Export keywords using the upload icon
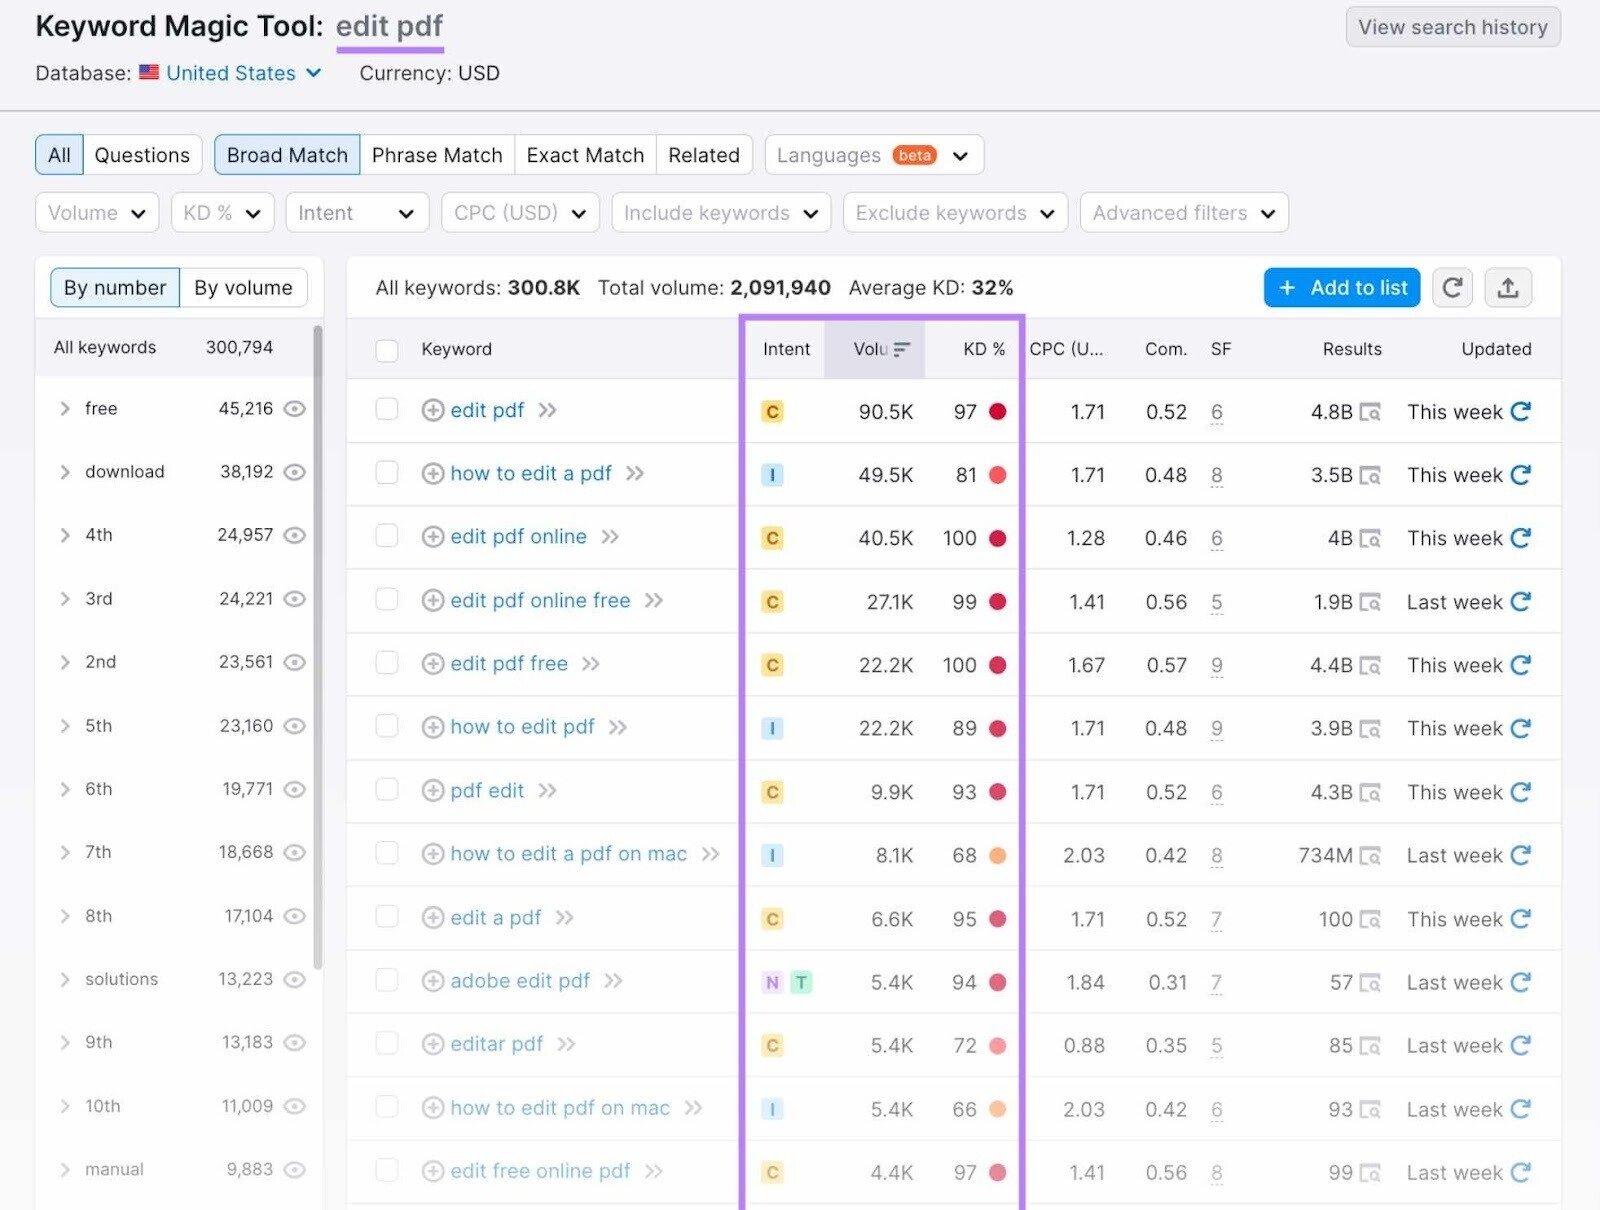 1508,288
